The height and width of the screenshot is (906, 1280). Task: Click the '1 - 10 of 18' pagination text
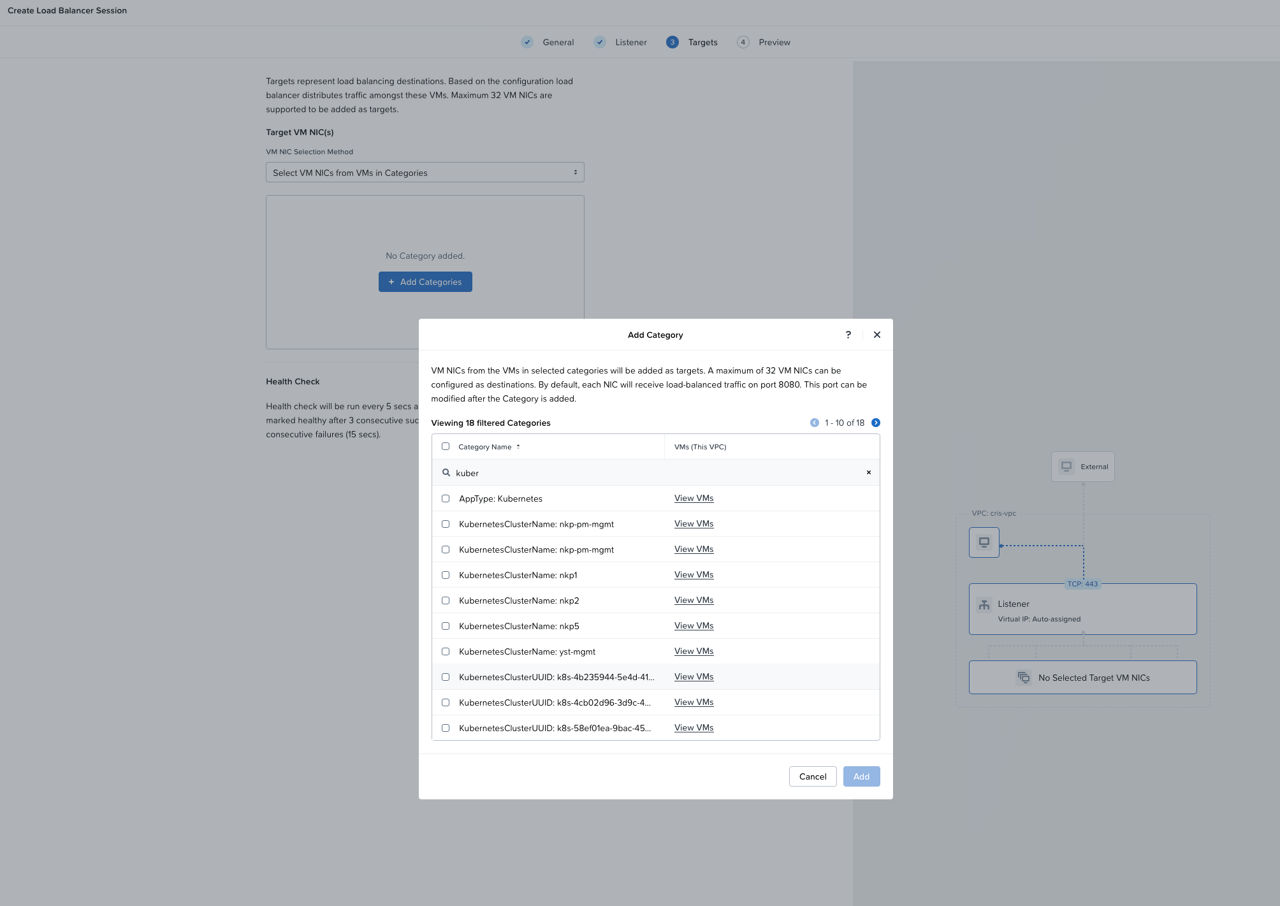click(x=845, y=423)
